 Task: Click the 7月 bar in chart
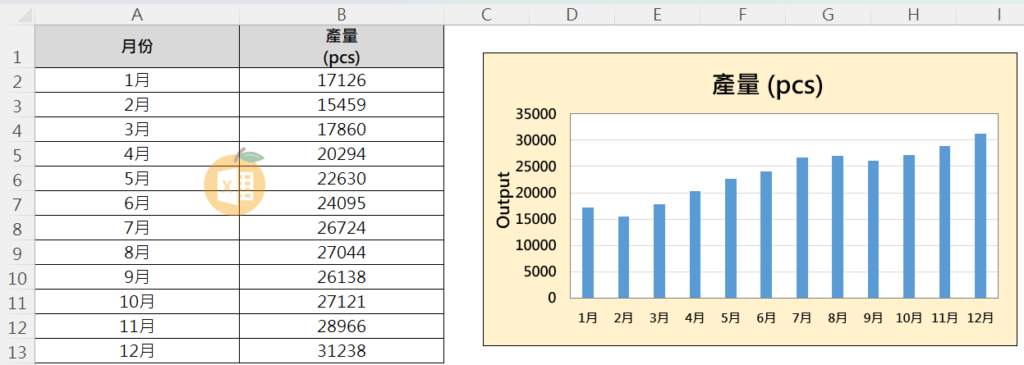pos(802,228)
